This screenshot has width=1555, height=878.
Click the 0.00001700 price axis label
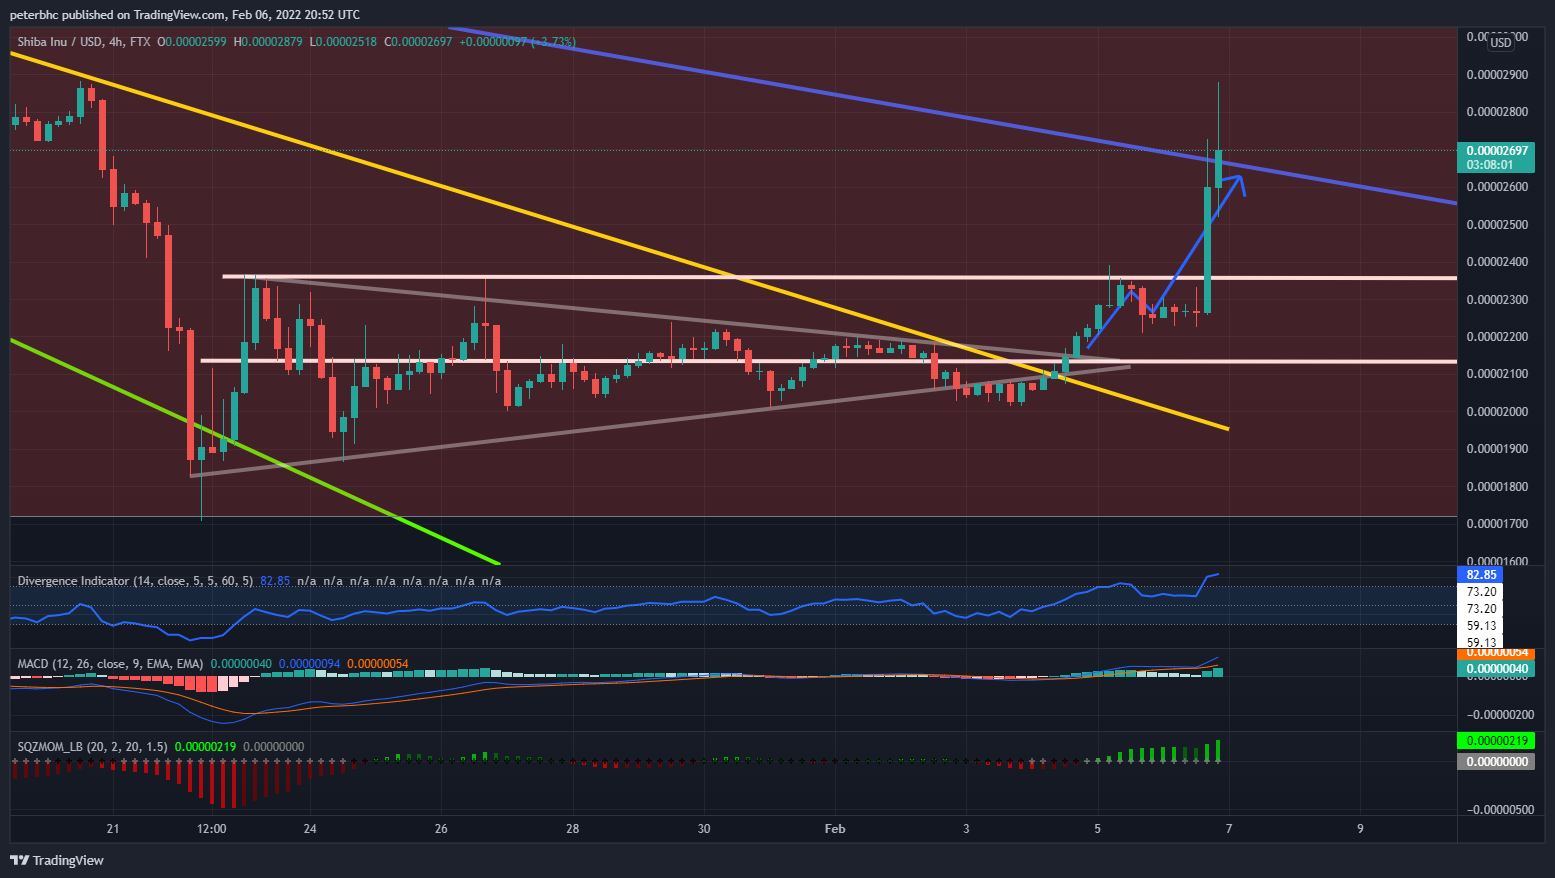coord(1497,524)
